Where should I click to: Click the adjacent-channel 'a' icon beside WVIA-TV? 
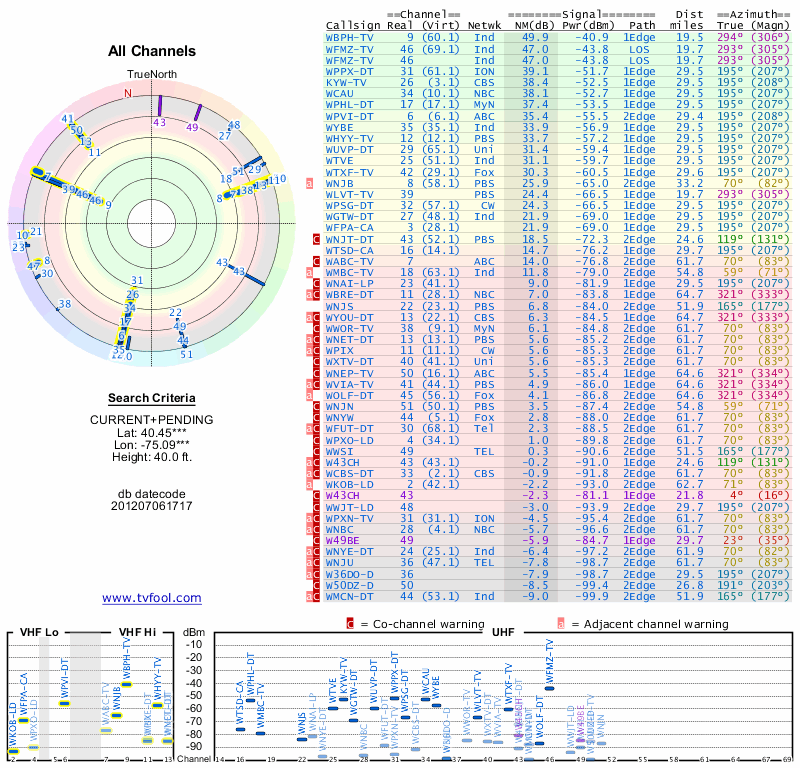point(309,385)
